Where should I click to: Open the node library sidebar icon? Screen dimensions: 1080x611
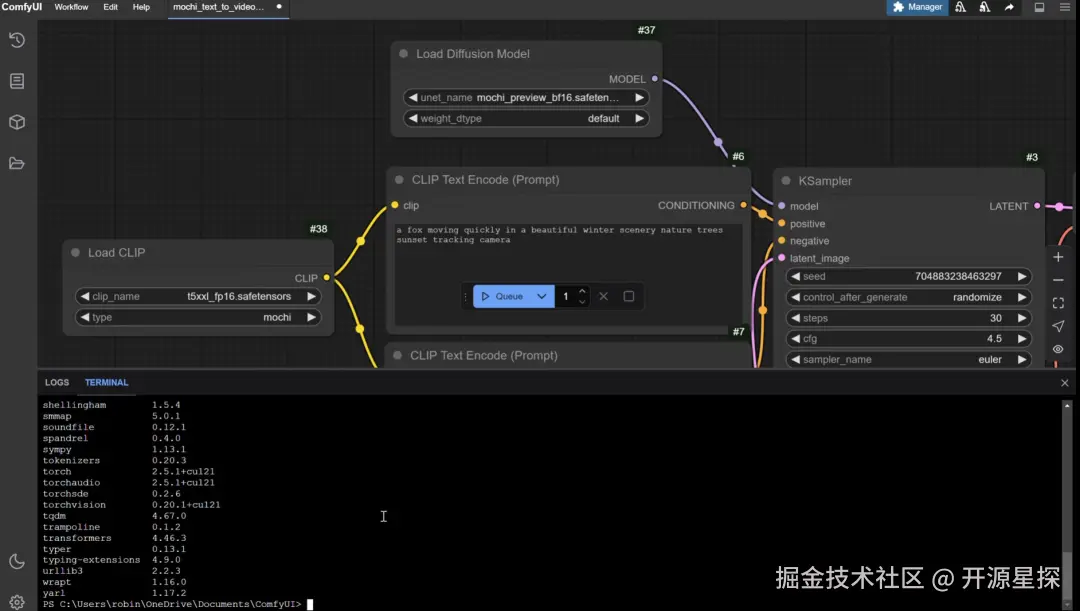(17, 81)
